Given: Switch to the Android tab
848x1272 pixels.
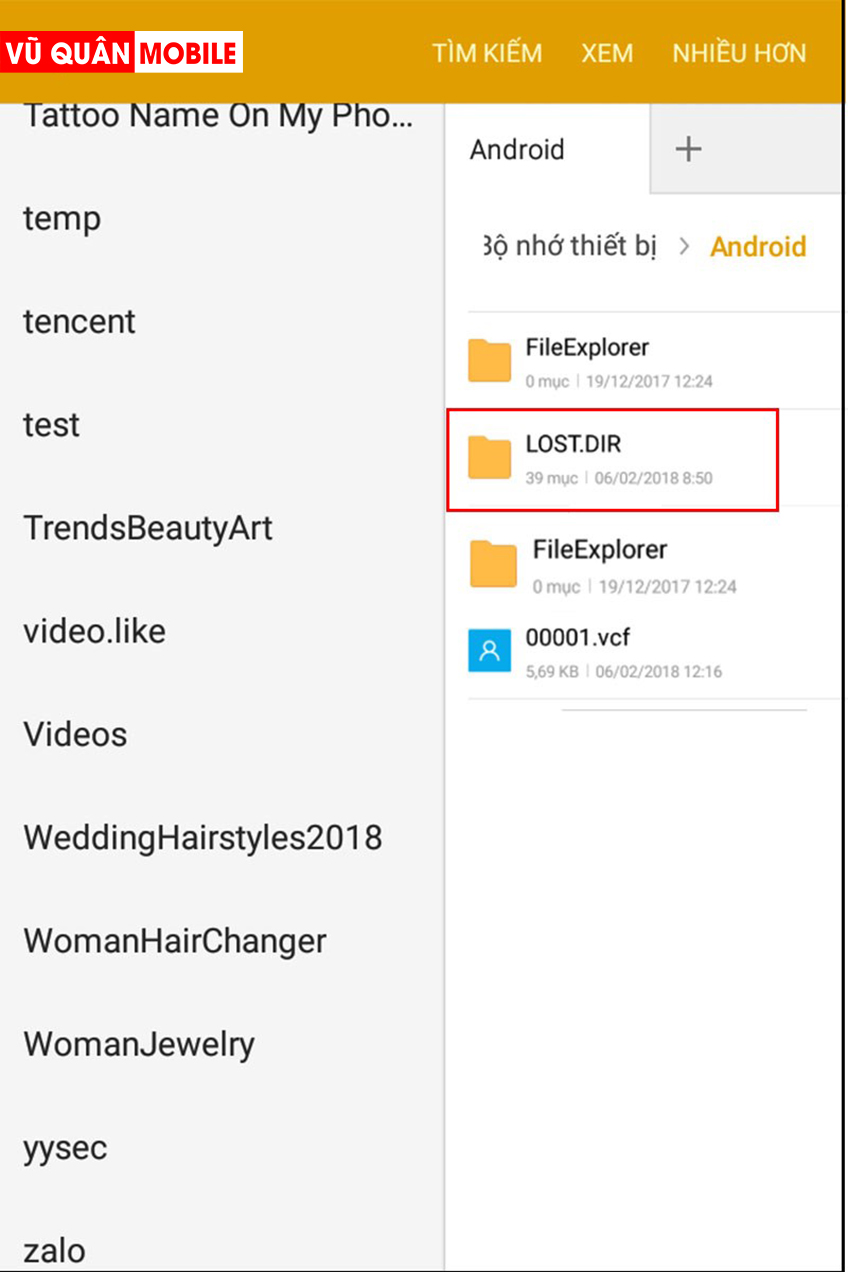Looking at the screenshot, I should (x=518, y=150).
